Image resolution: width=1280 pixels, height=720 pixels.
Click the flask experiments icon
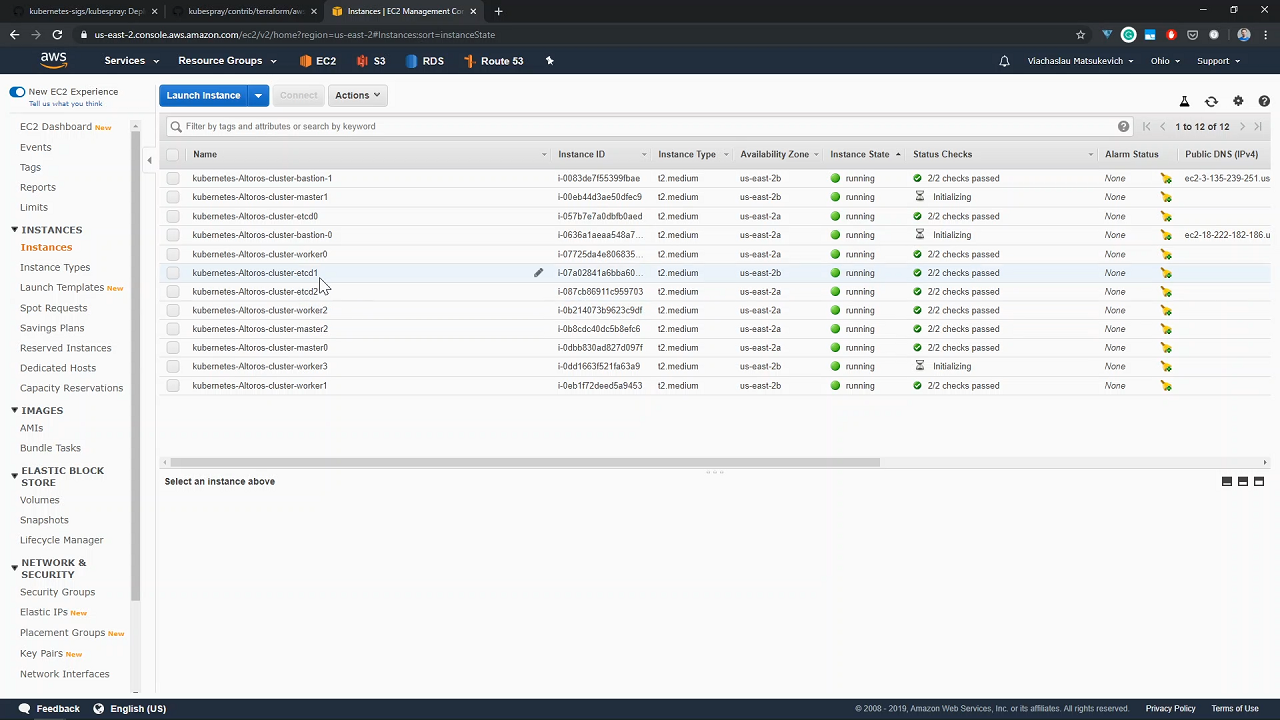click(1184, 101)
